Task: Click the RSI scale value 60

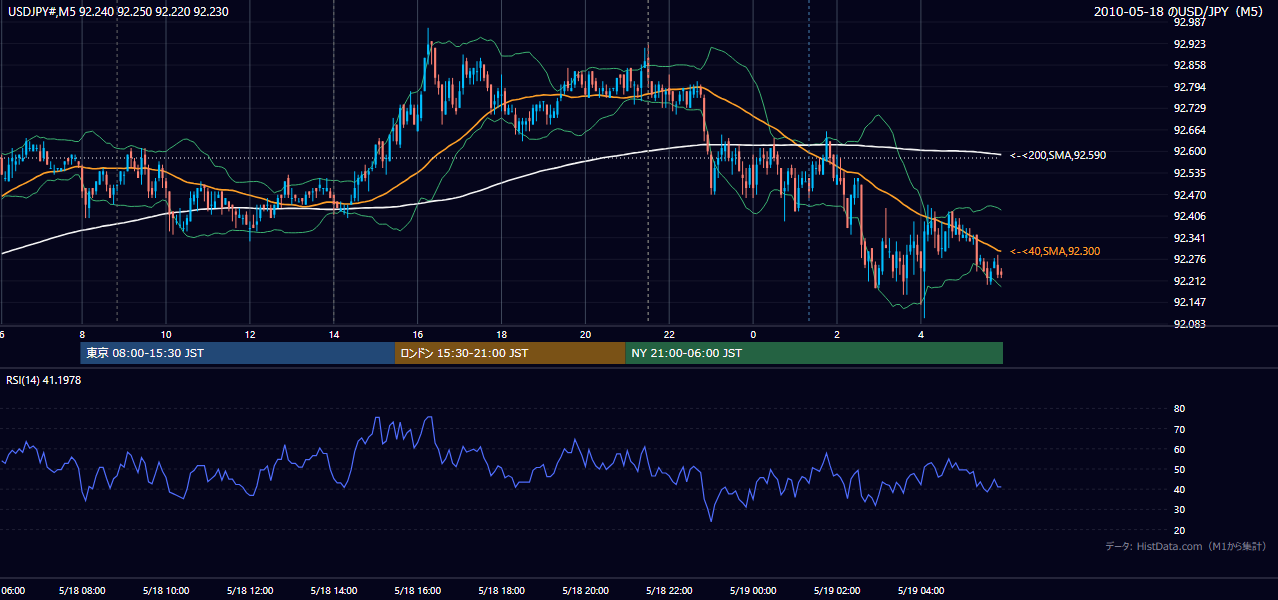Action: coord(1179,449)
